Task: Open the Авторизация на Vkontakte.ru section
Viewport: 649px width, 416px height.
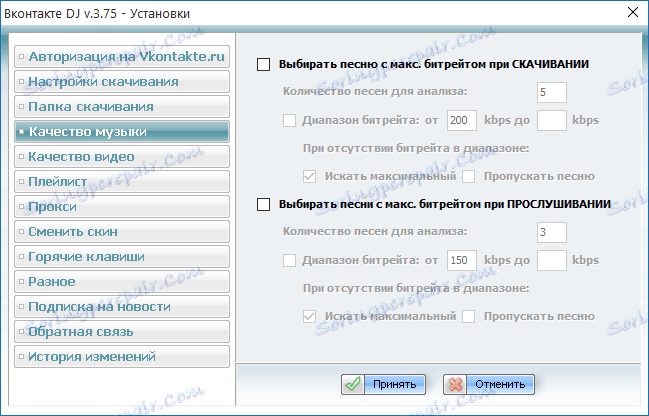Action: click(x=122, y=57)
